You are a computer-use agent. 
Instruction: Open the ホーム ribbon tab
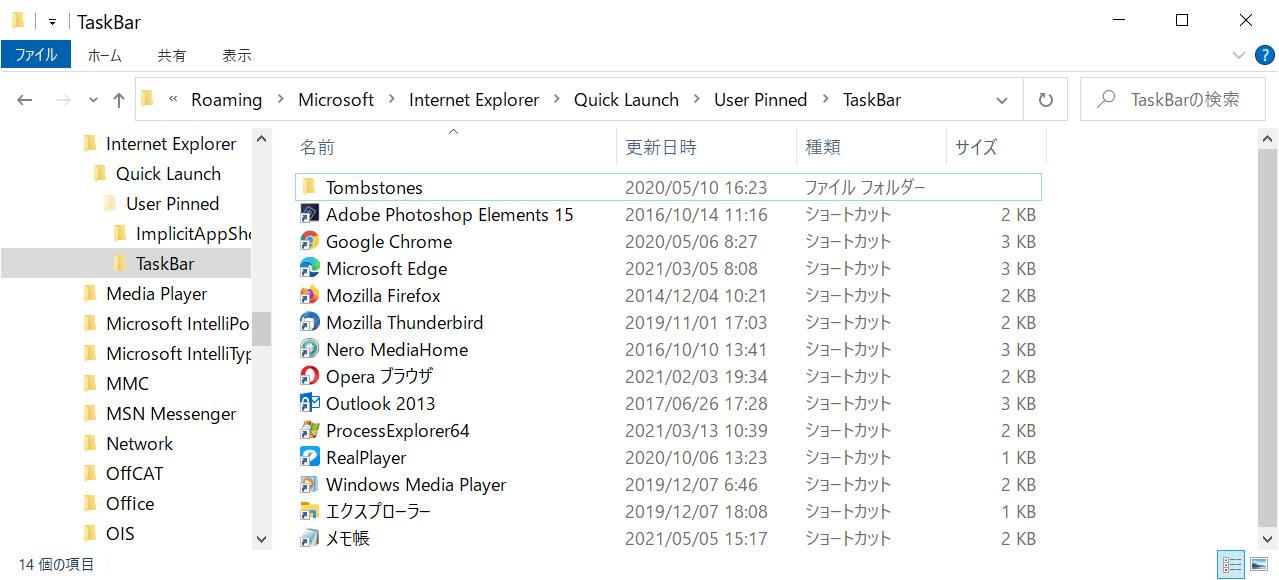(105, 56)
